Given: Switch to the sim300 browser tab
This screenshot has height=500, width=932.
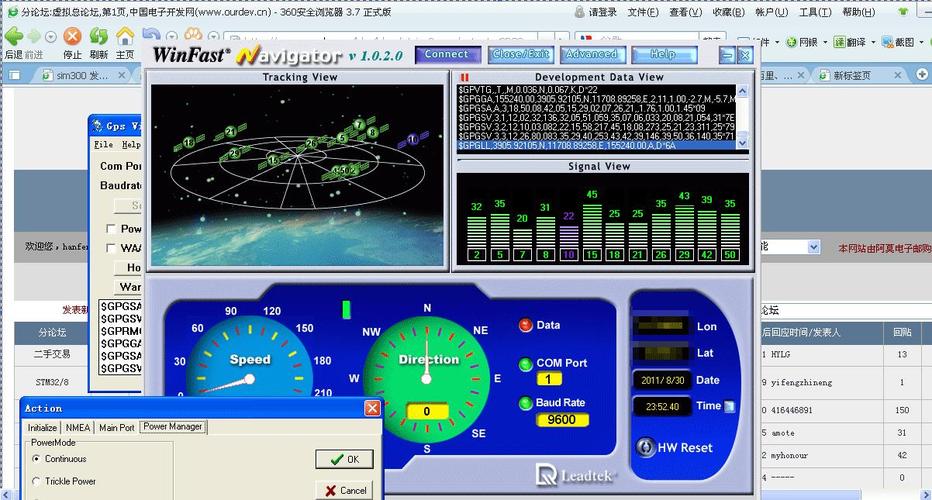Looking at the screenshot, I should pyautogui.click(x=83, y=76).
